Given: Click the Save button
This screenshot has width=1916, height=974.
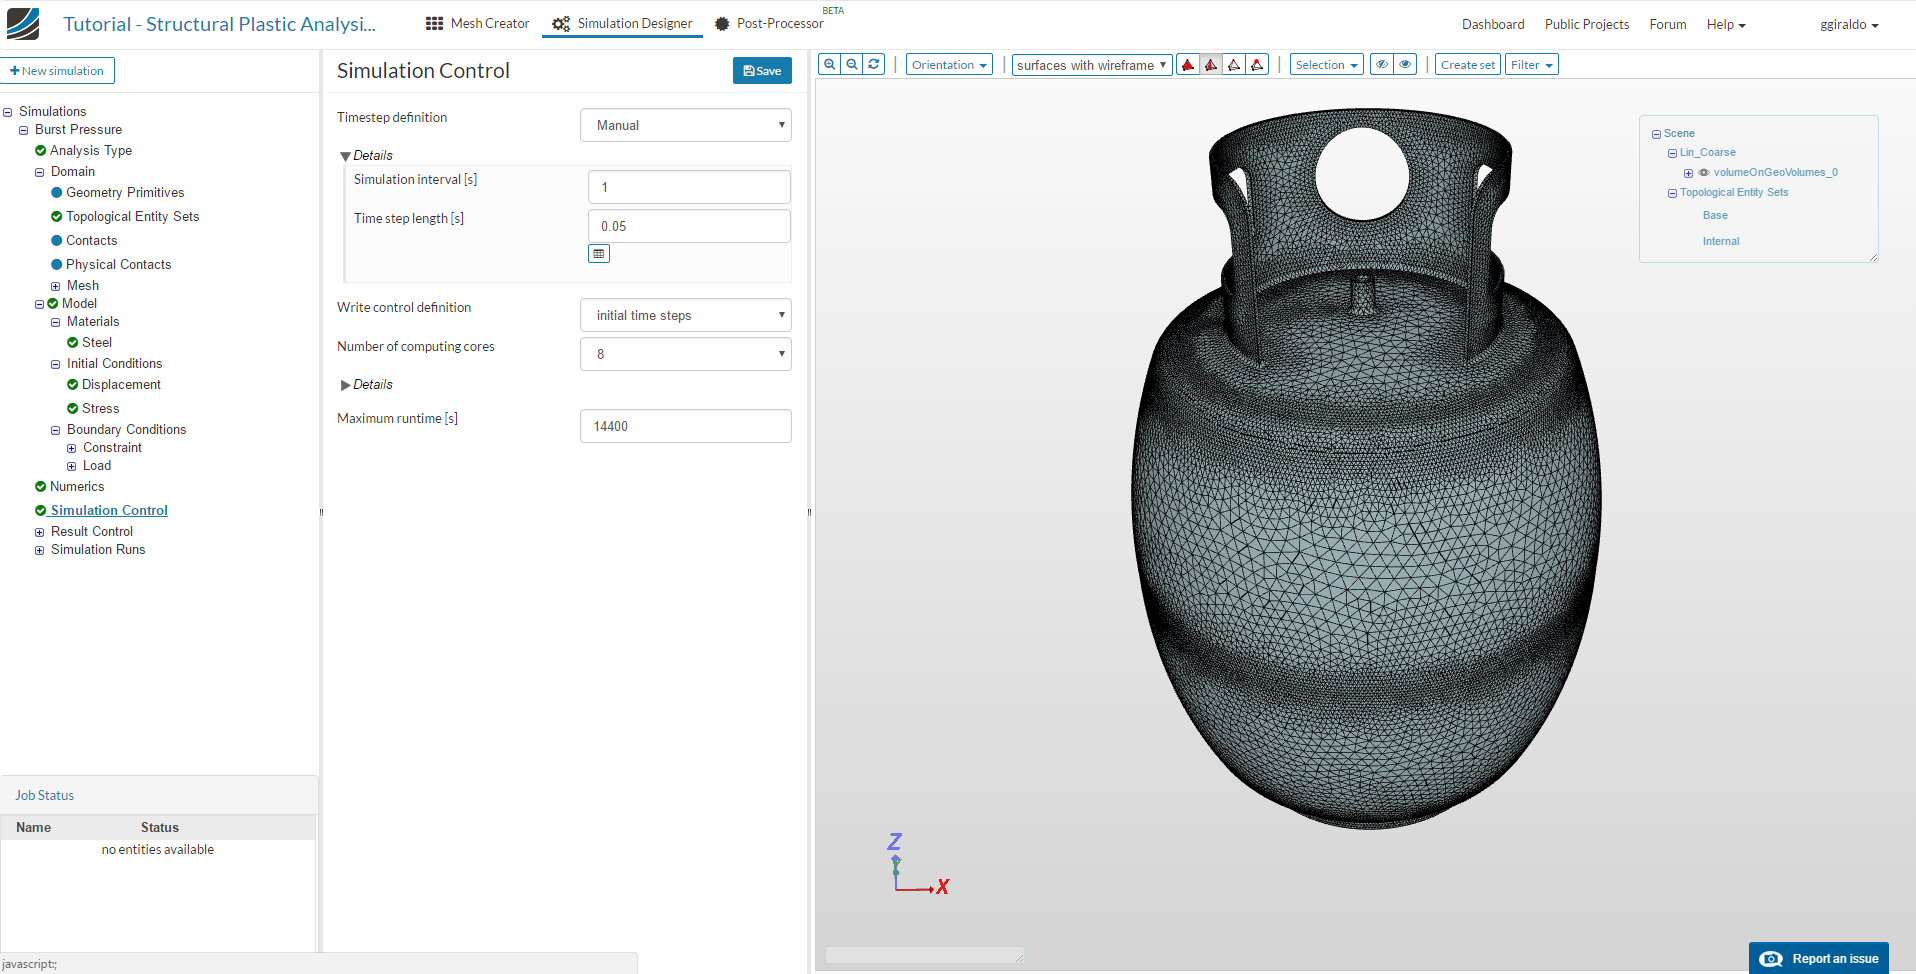Looking at the screenshot, I should pos(762,71).
